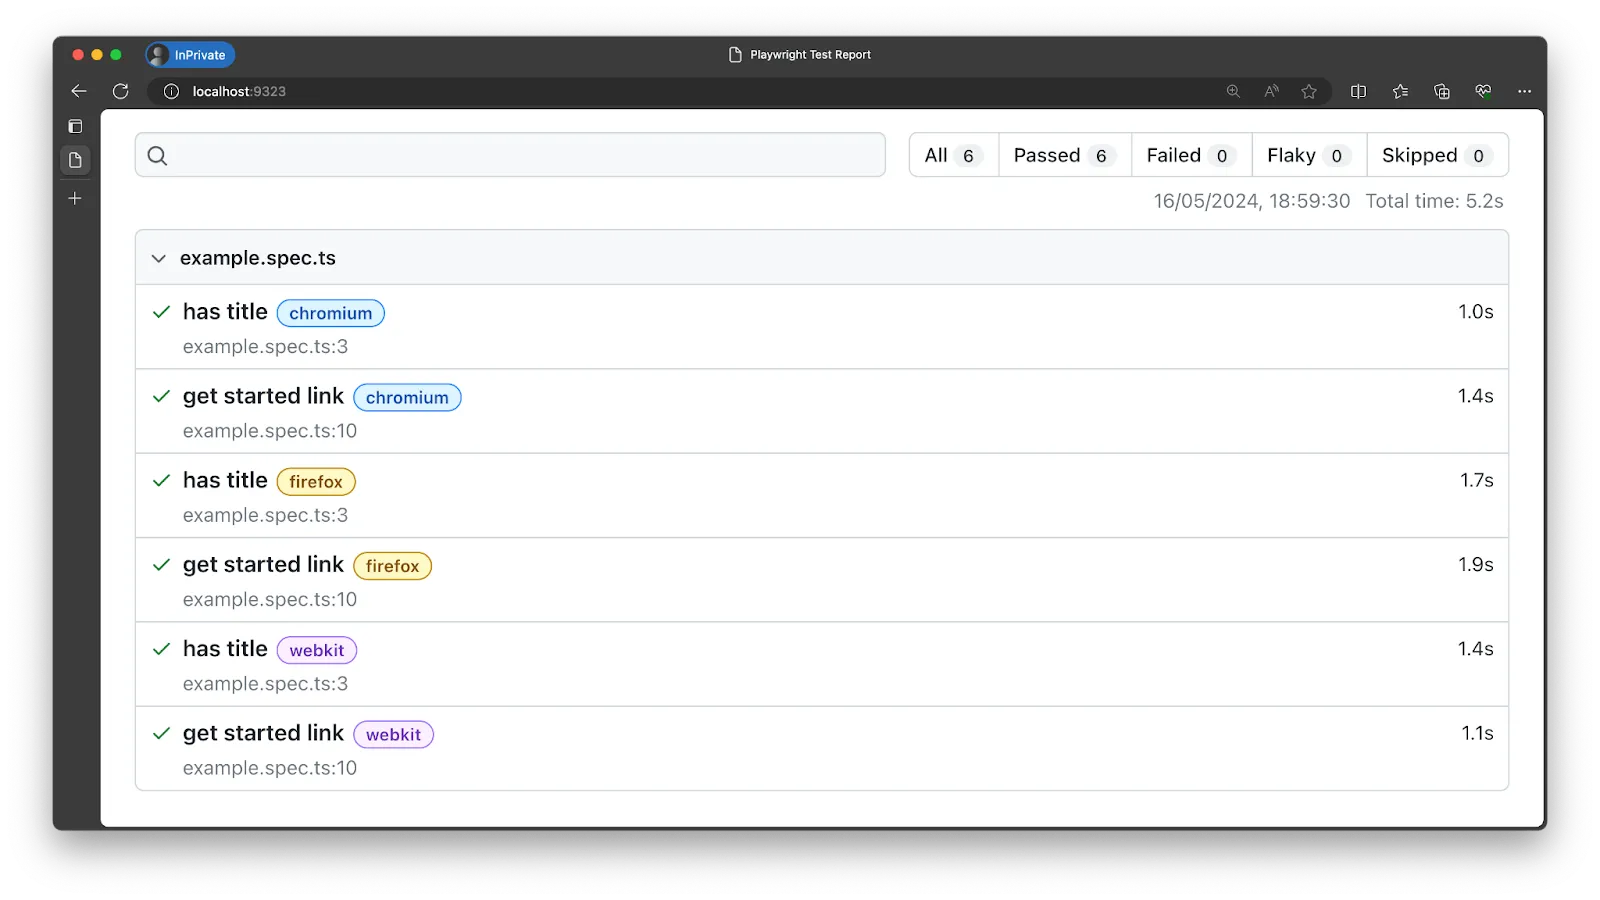Focus the test search input field
The image size is (1600, 900).
[x=510, y=155]
